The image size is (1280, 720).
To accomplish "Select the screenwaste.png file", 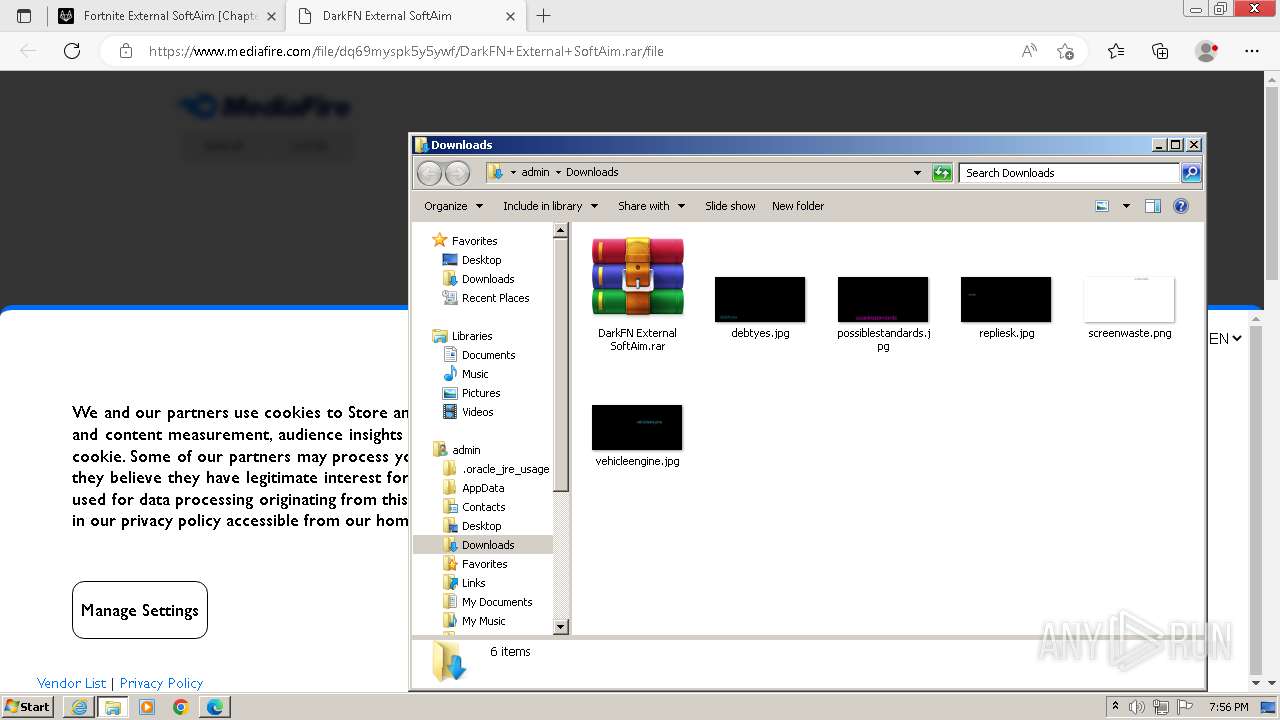I will (1129, 308).
